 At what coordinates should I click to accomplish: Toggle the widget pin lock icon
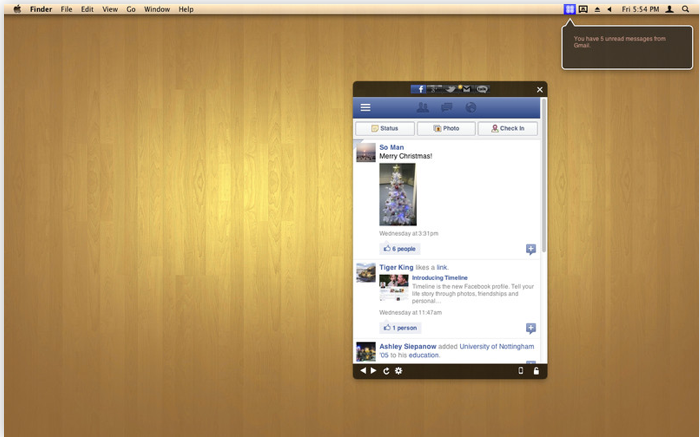[x=536, y=370]
